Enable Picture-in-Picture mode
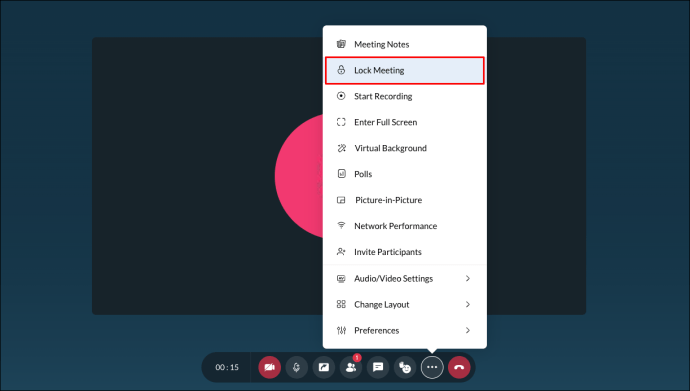Image resolution: width=690 pixels, height=391 pixels. [405, 200]
